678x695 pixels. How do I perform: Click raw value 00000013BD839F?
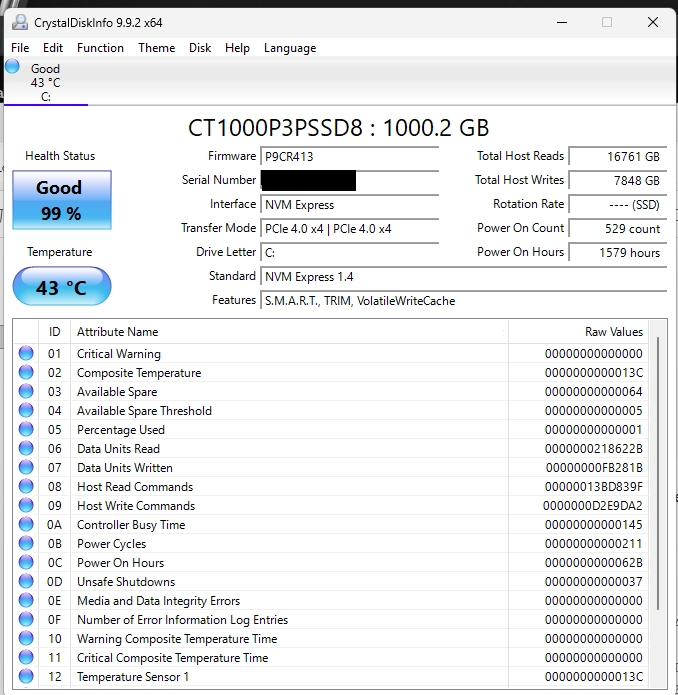[594, 487]
